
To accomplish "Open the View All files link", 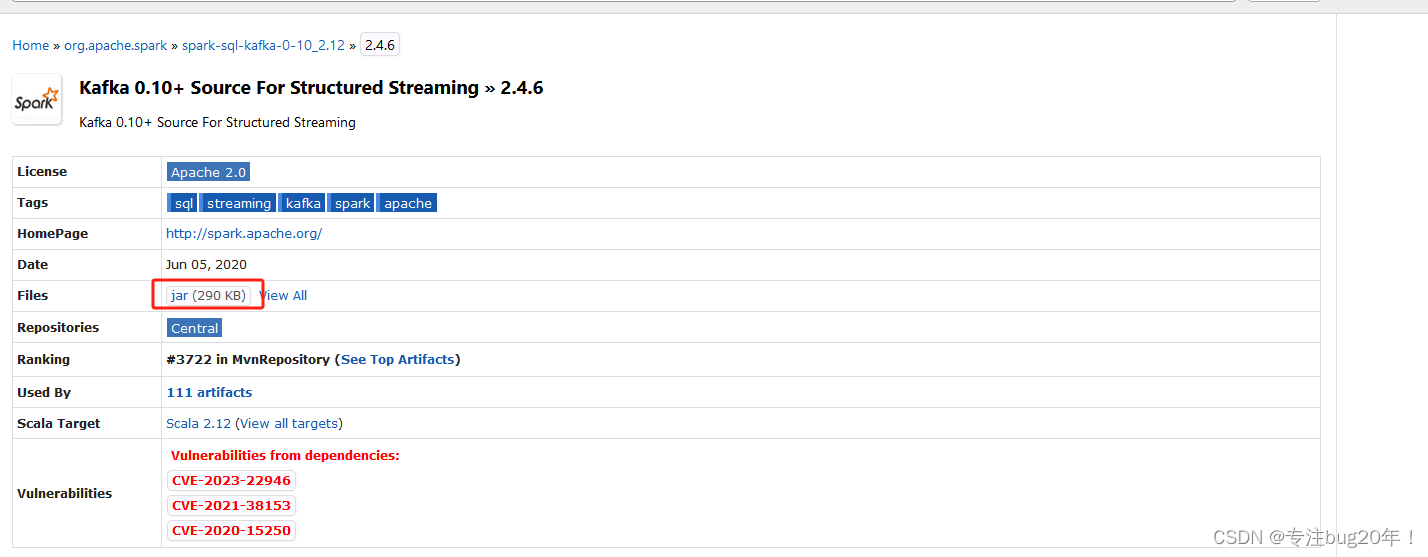I will tap(283, 295).
